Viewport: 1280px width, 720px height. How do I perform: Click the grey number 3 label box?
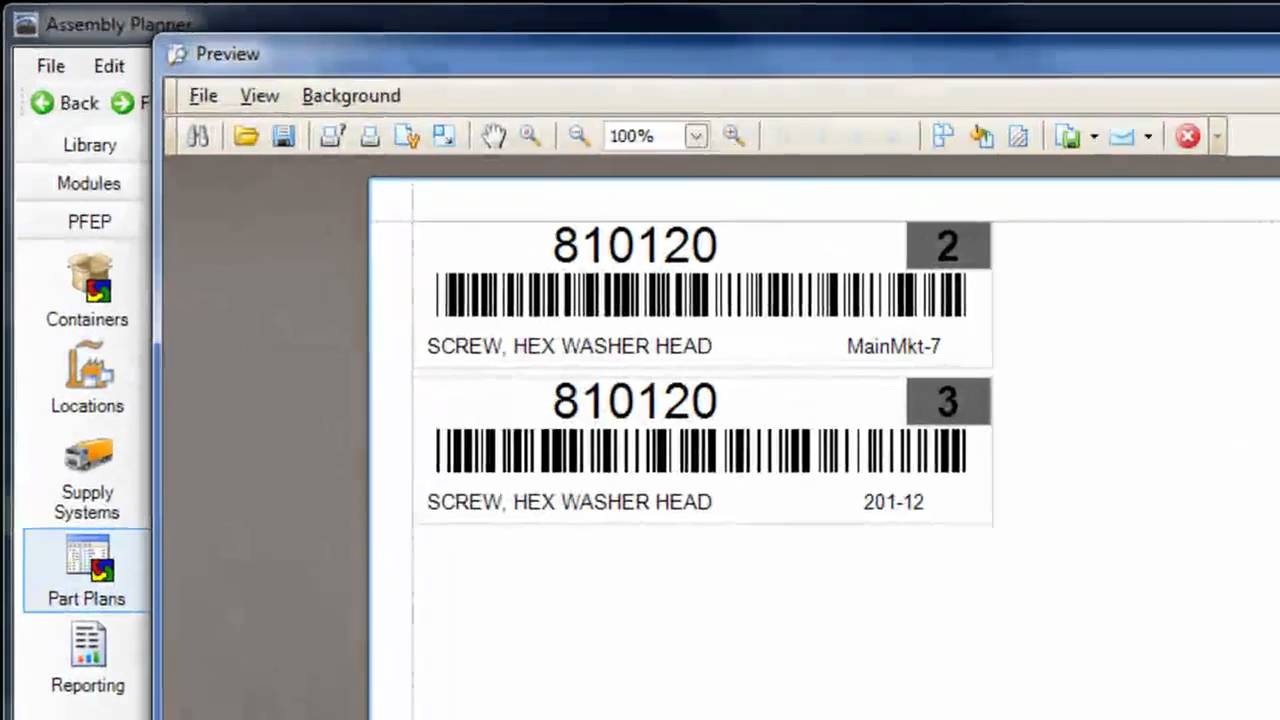coord(948,402)
